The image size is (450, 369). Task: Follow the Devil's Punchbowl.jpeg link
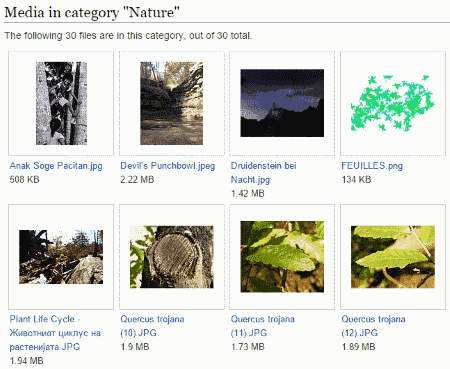pyautogui.click(x=168, y=166)
